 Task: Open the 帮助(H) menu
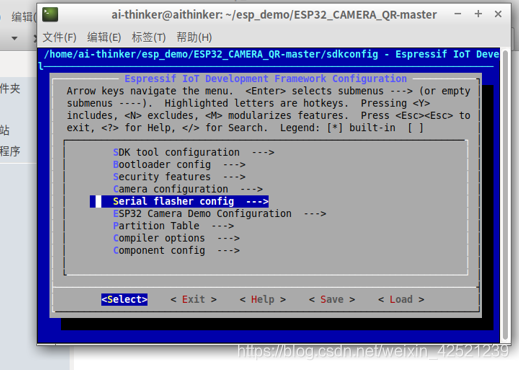[194, 37]
